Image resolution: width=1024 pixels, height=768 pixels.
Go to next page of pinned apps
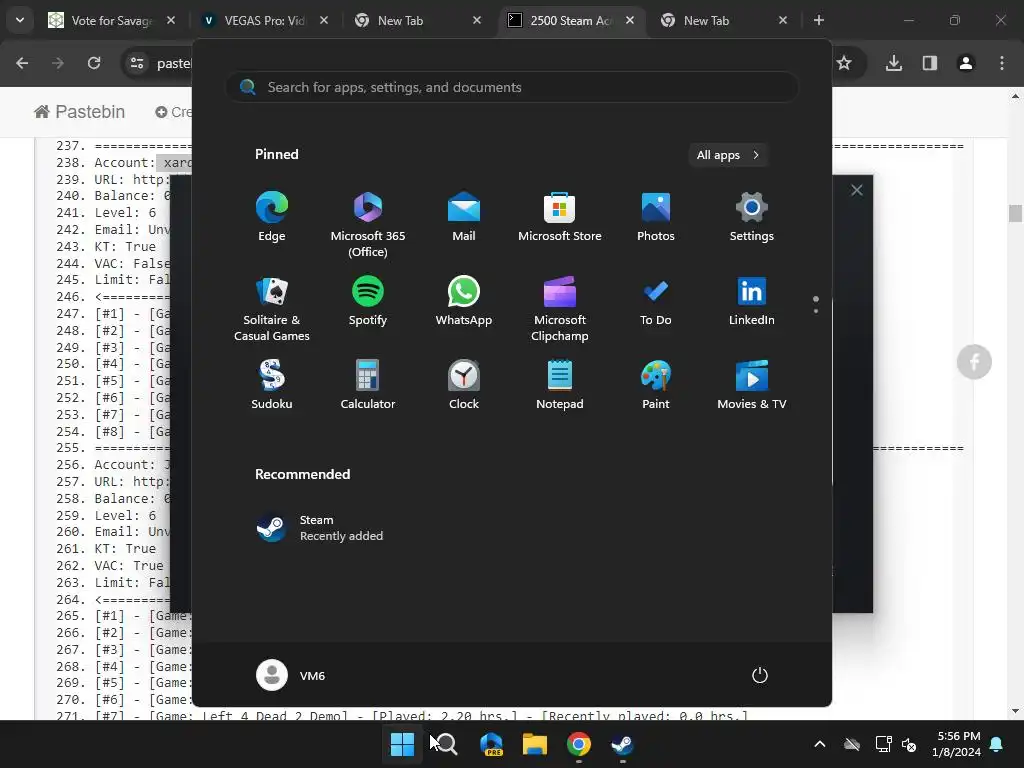tap(816, 311)
